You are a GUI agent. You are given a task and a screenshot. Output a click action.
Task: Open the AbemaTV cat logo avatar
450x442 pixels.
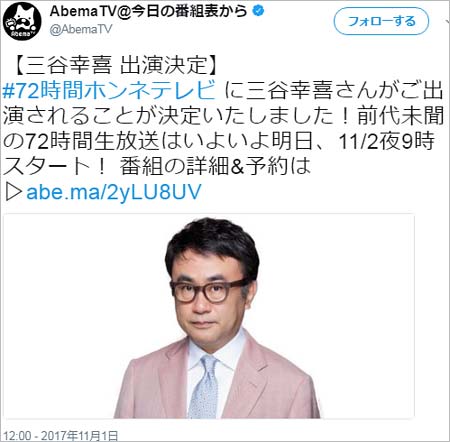click(22, 21)
